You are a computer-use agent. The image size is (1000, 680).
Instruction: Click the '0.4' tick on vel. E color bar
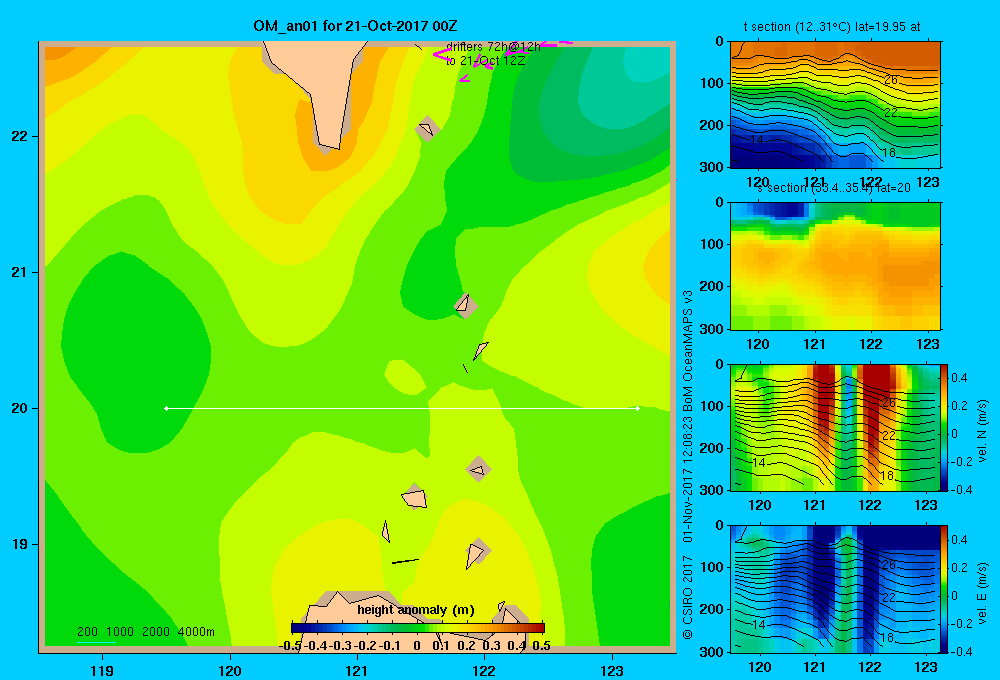coord(959,540)
